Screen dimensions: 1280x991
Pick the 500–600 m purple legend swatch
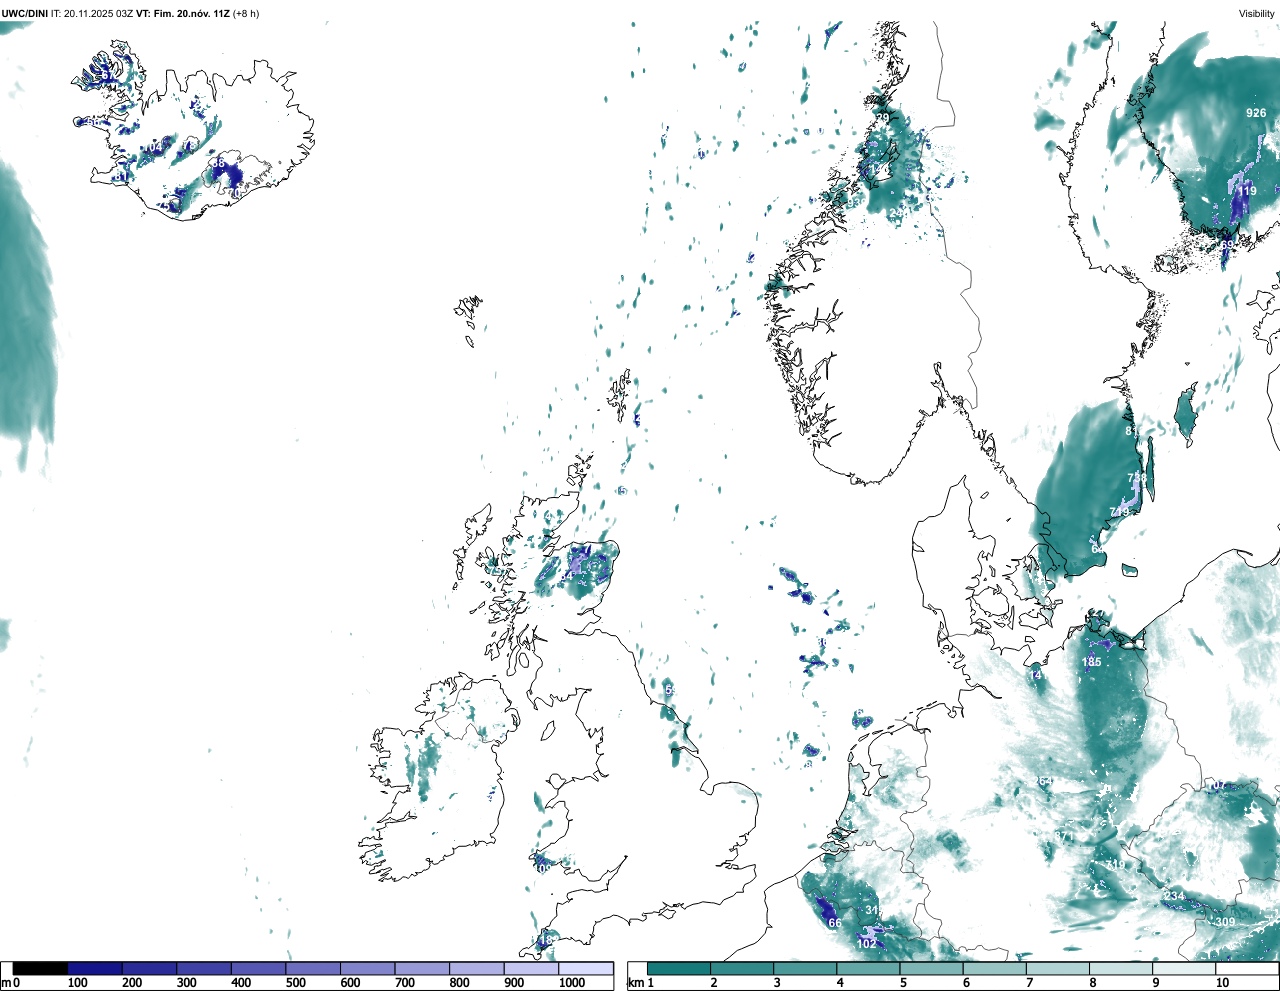[x=313, y=968]
